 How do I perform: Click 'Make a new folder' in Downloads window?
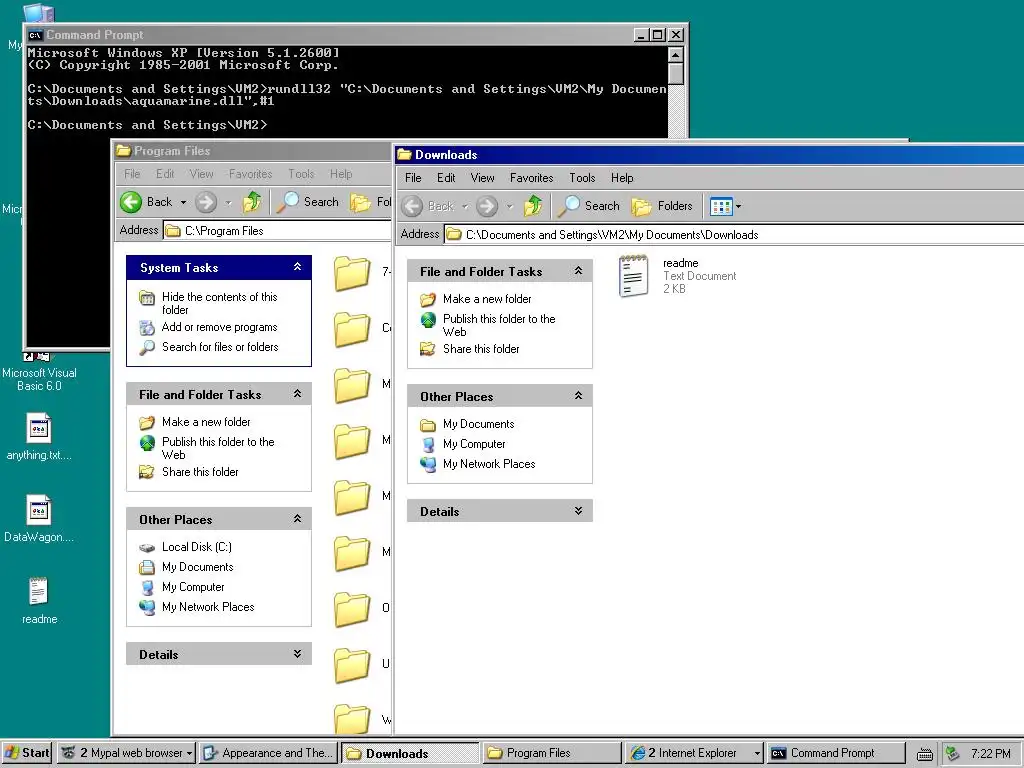click(487, 299)
